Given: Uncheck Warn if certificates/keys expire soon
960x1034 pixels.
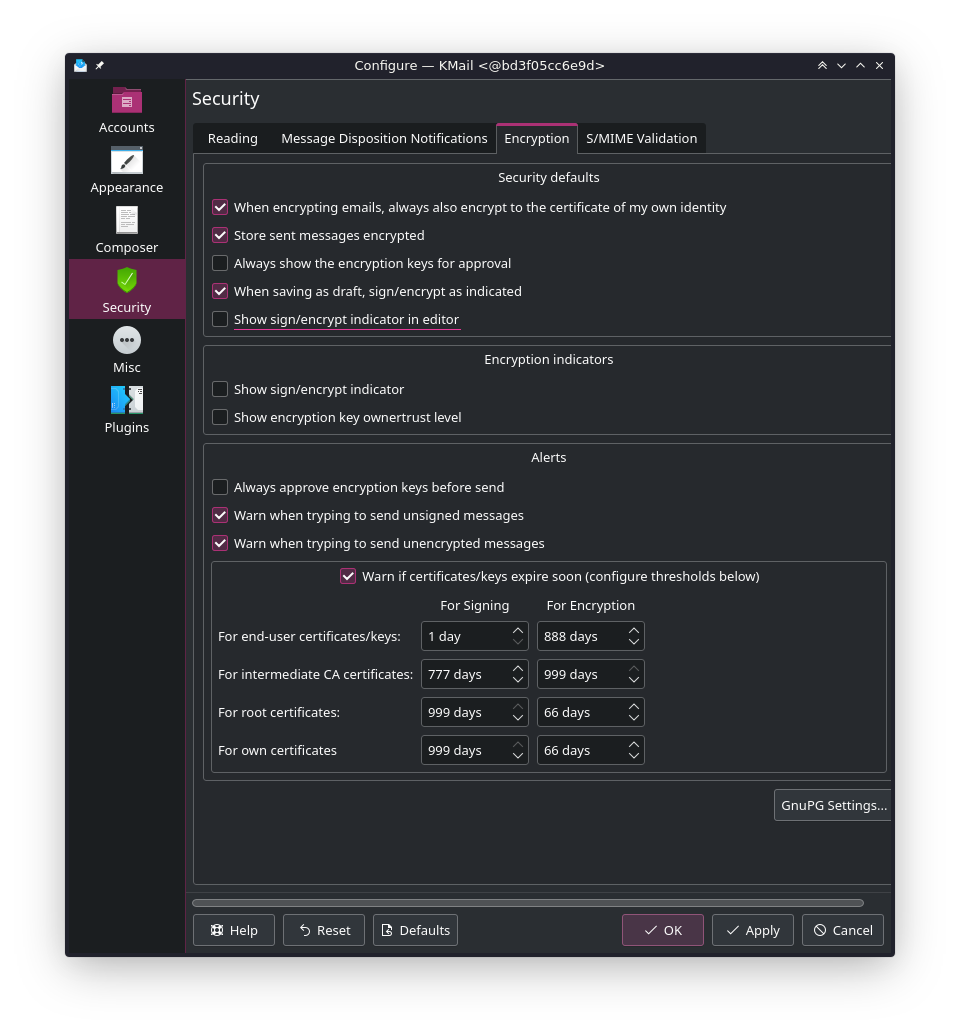Looking at the screenshot, I should (x=348, y=577).
